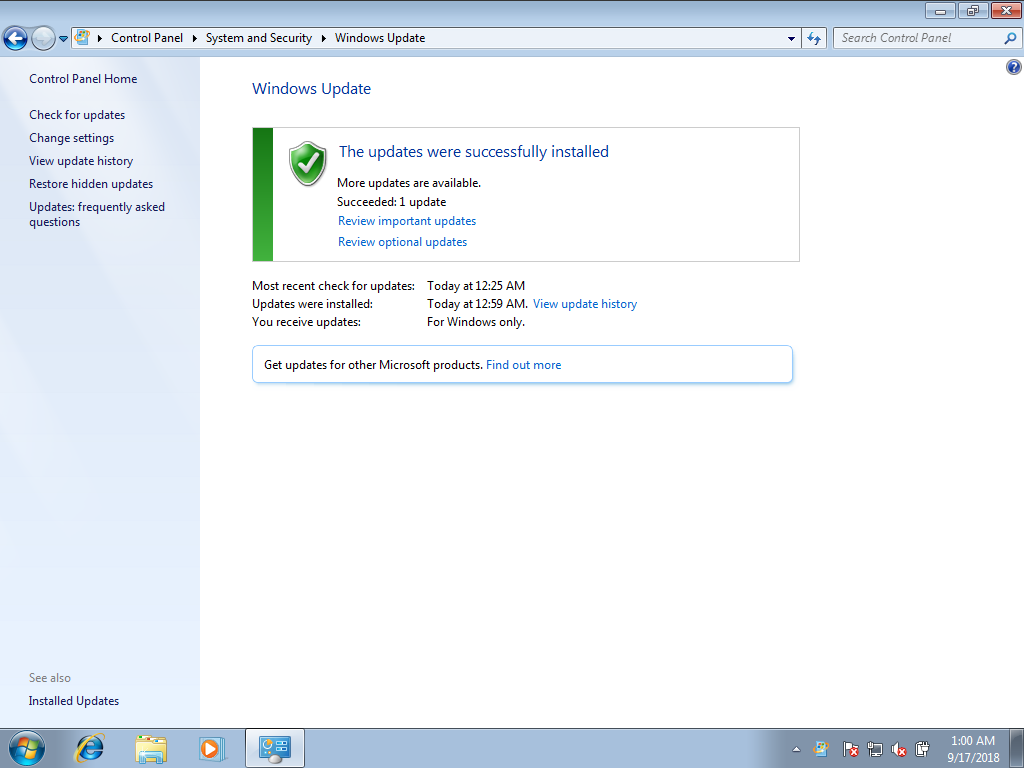Restore down the Windows Update window

coord(973,10)
